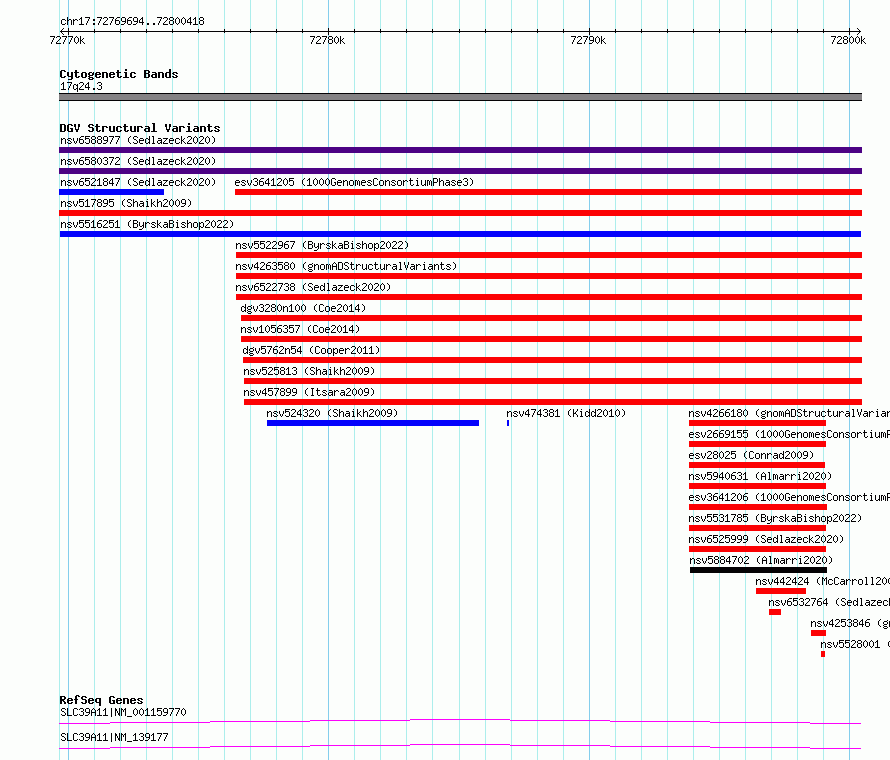Select the small nsv6532764 red bar
This screenshot has width=890, height=760.
click(x=775, y=612)
